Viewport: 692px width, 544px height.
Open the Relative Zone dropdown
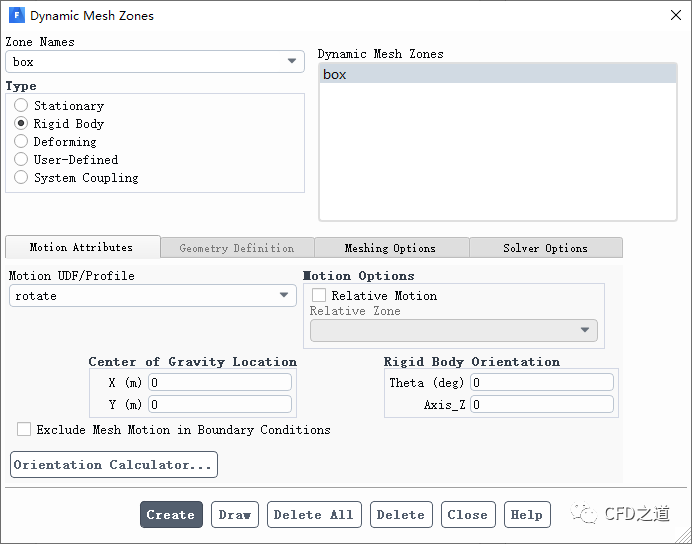pos(454,331)
